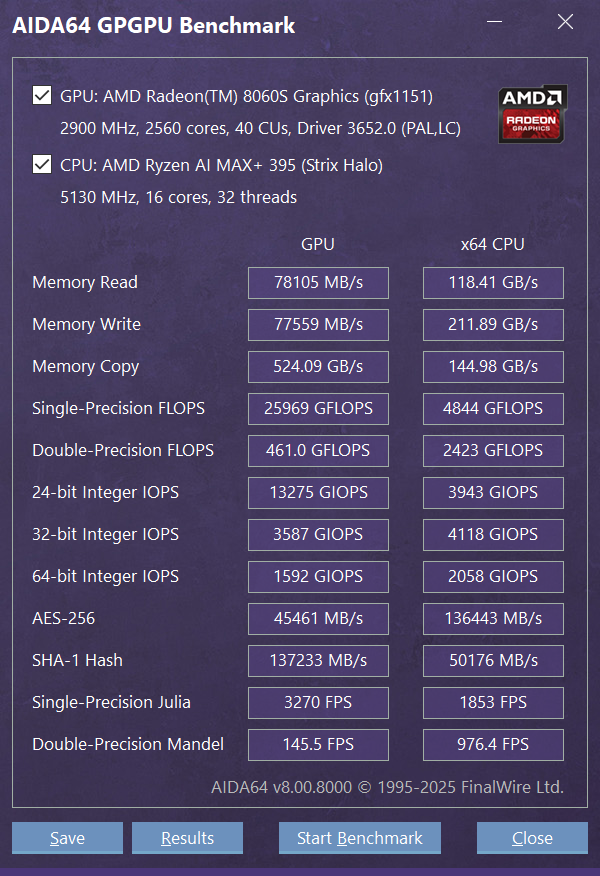Click the CPU 32-bit Integer IOPS value

tap(493, 535)
